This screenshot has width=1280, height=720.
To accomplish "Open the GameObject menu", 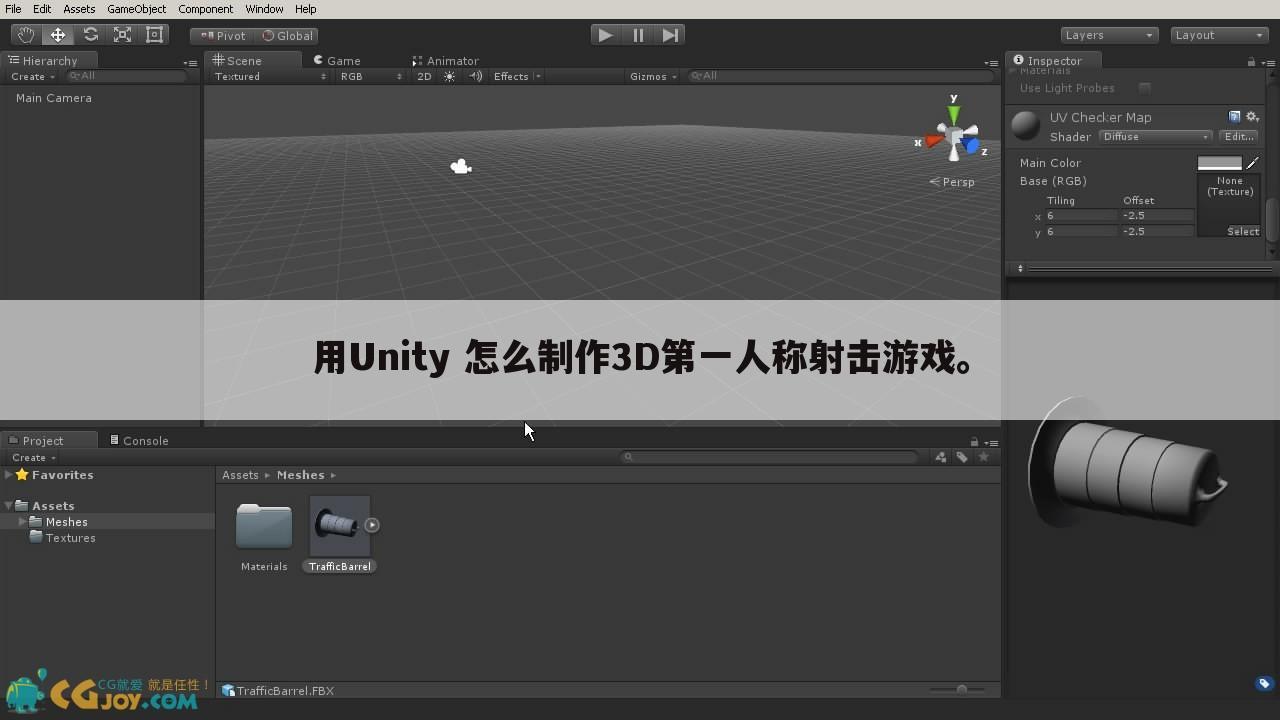I will [x=136, y=9].
